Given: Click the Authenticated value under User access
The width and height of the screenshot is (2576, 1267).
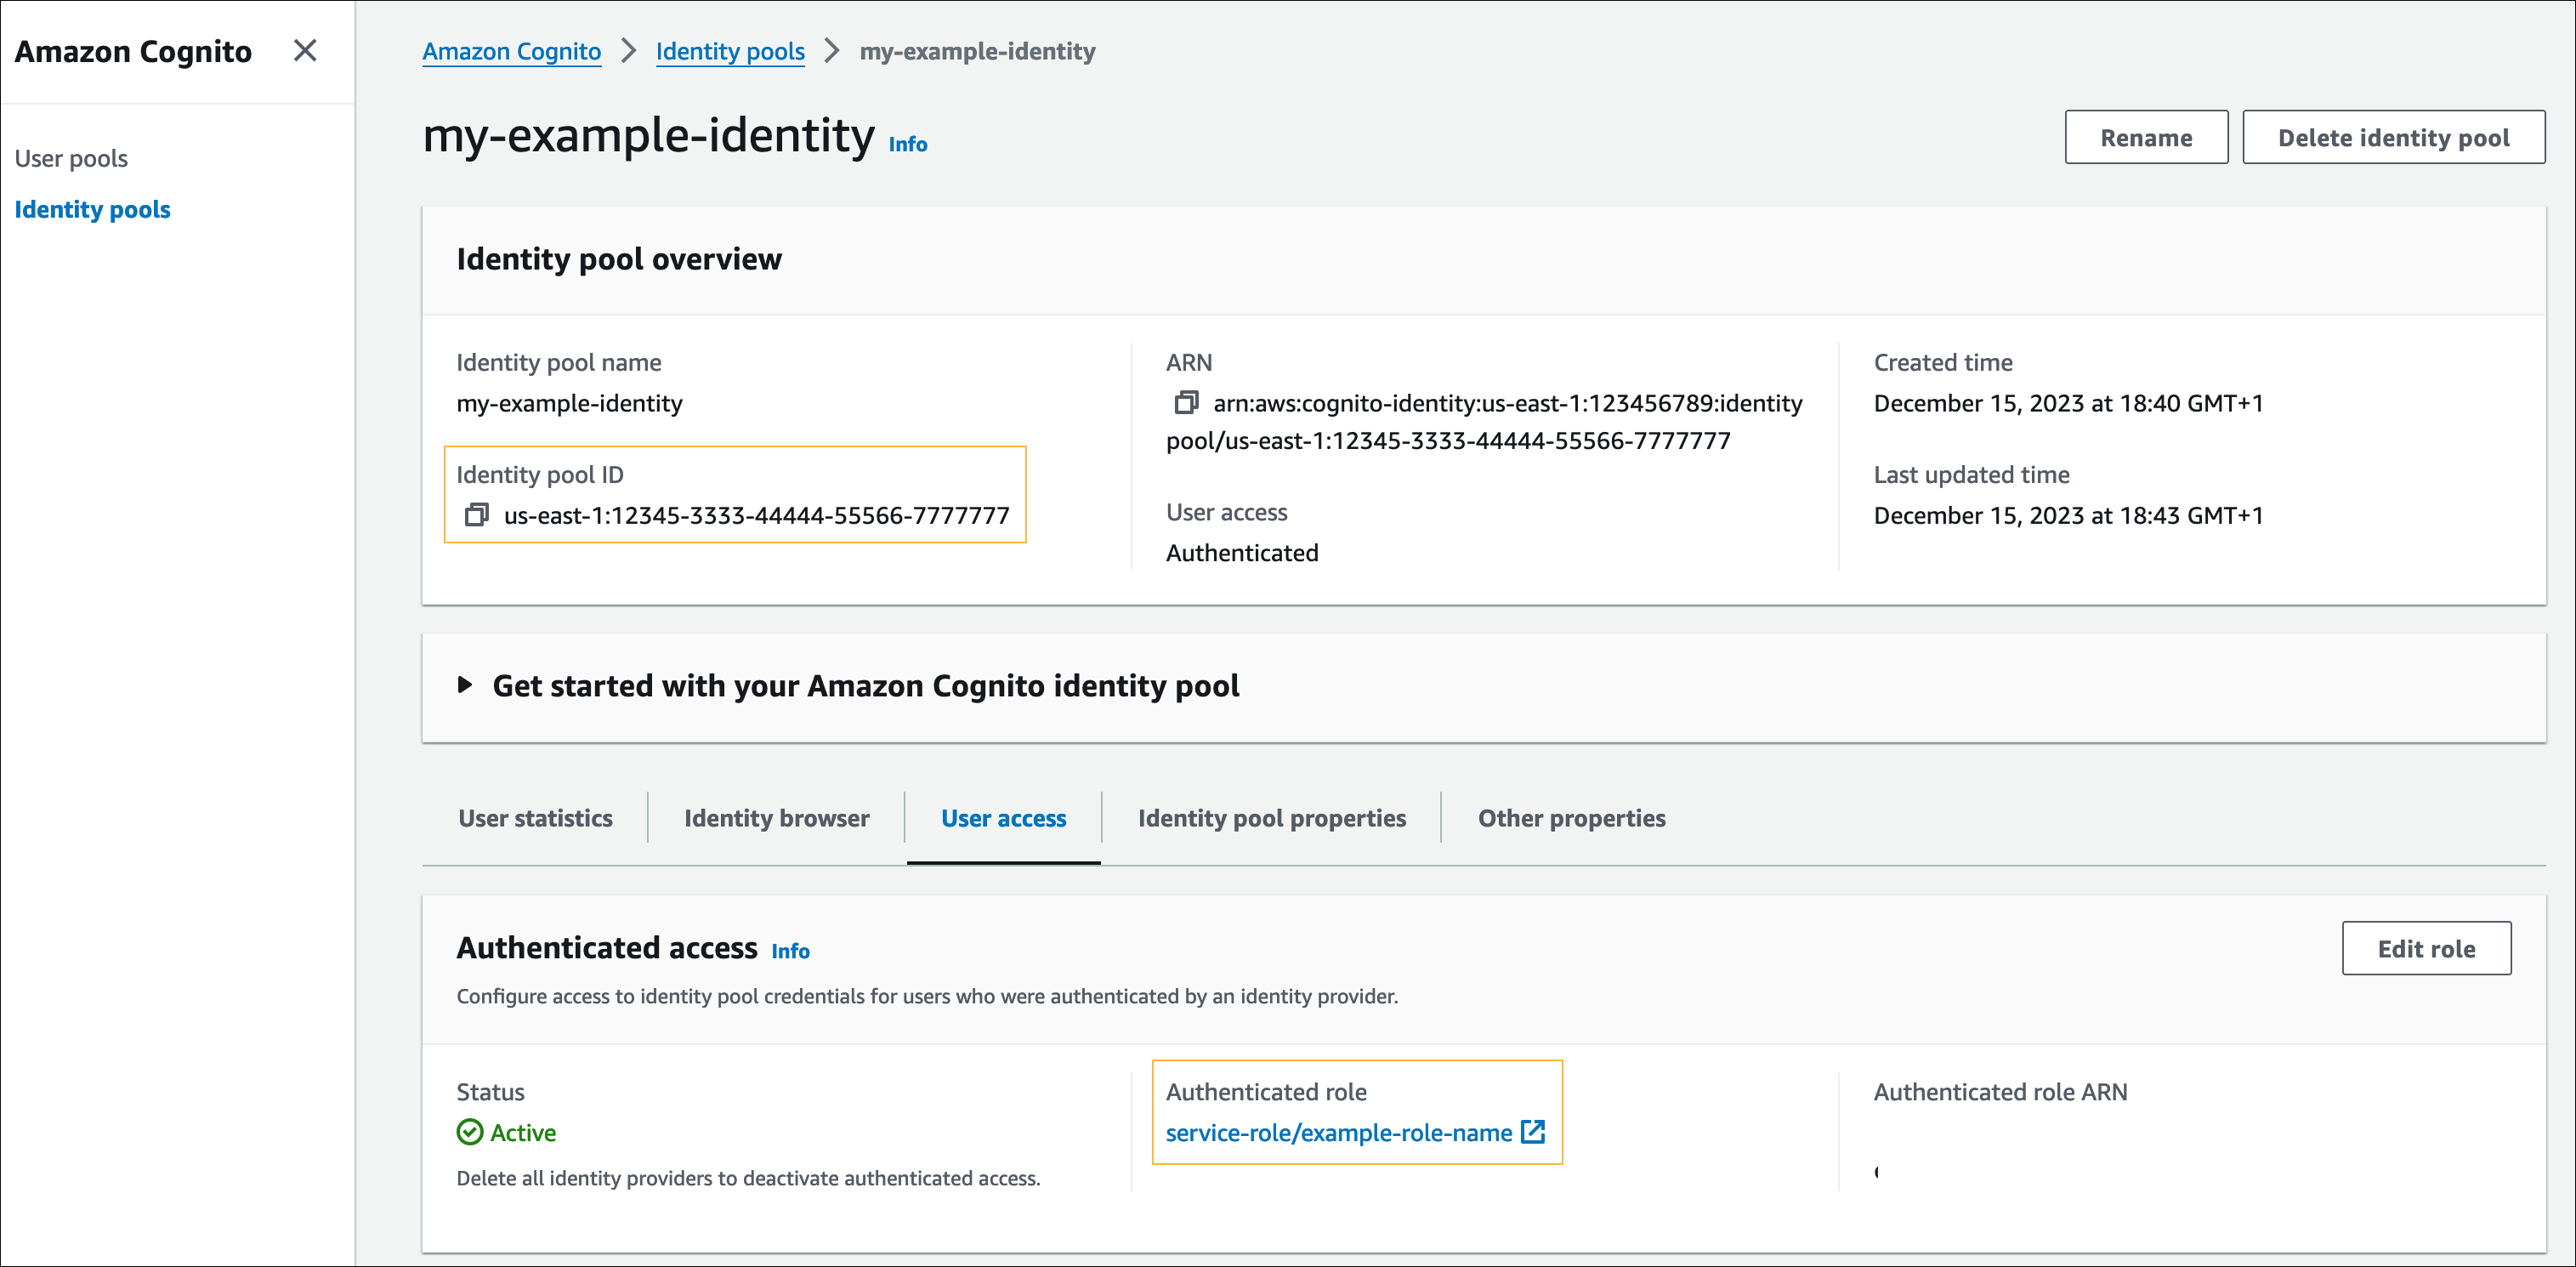Looking at the screenshot, I should point(1242,553).
